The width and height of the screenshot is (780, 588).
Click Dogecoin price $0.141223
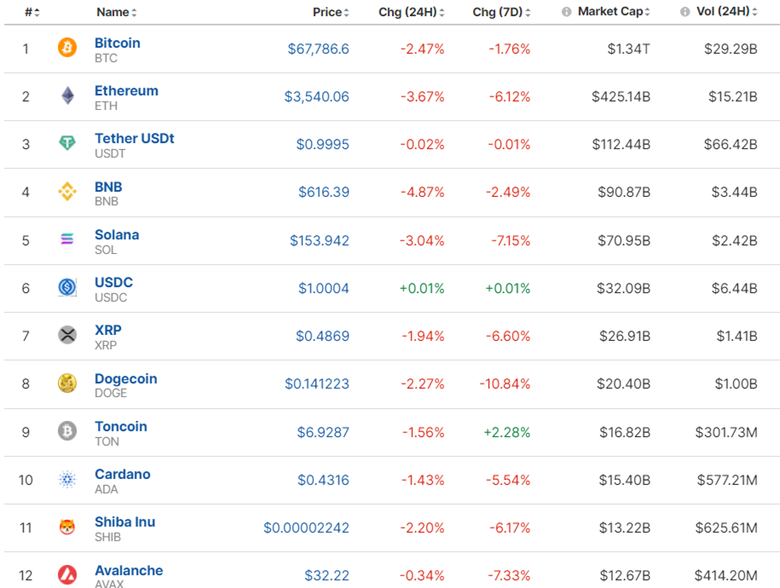[x=317, y=384]
